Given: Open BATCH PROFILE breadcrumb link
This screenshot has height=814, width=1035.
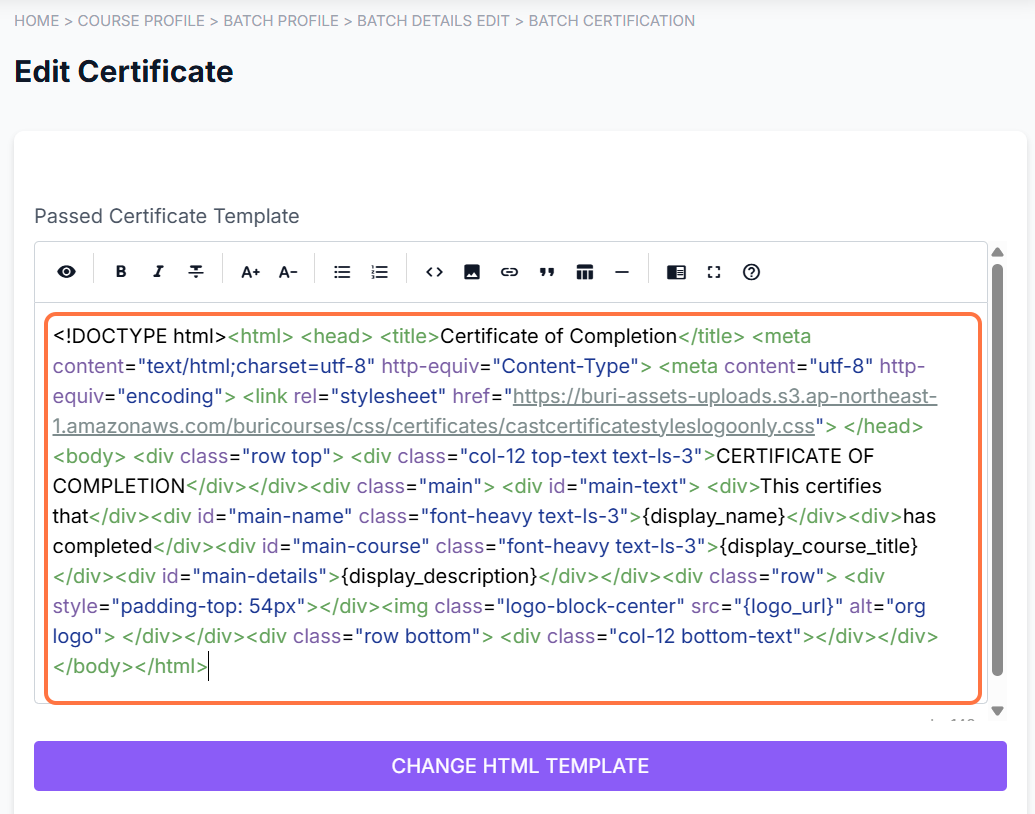Looking at the screenshot, I should click(x=281, y=21).
